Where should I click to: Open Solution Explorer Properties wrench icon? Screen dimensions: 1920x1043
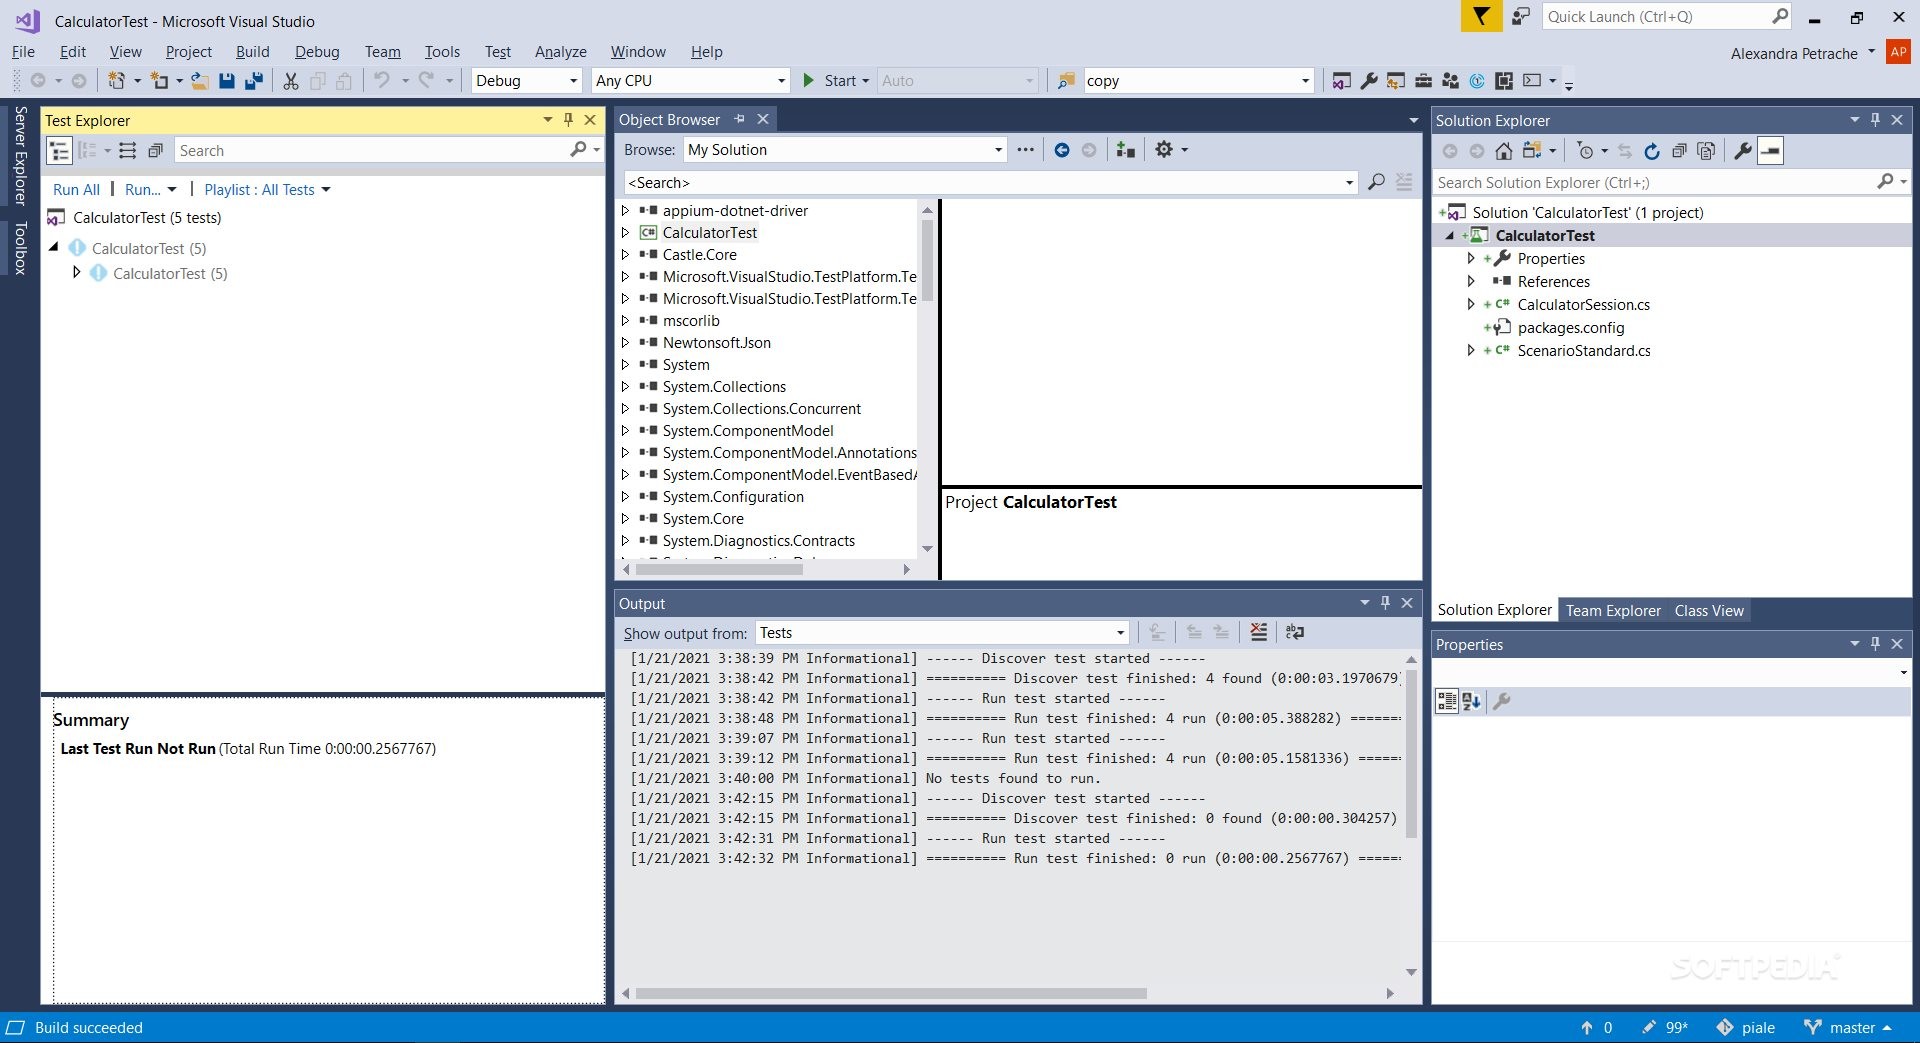(x=1742, y=151)
